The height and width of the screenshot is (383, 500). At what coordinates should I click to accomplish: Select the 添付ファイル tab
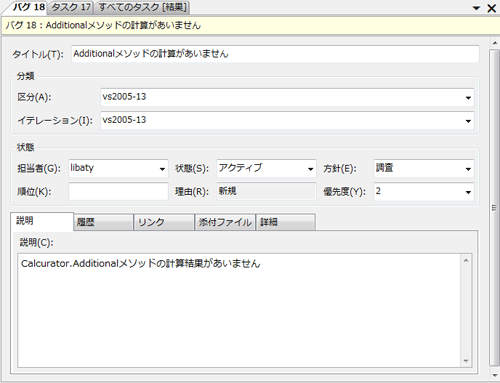(x=225, y=222)
